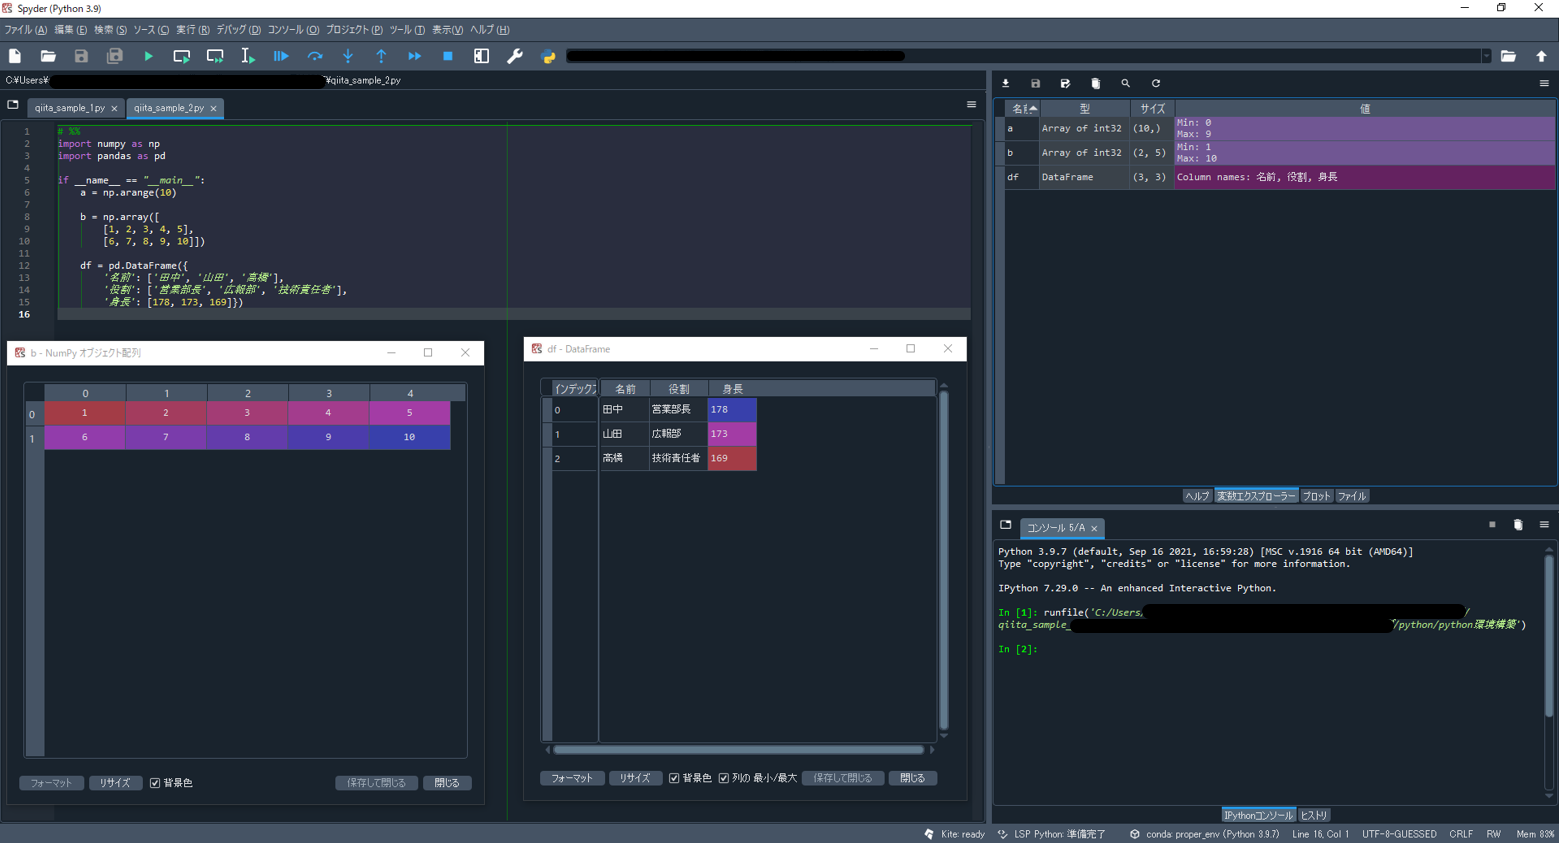Viewport: 1559px width, 843px height.
Task: Switch to the qiita_sample_1.py editor tab
Action: (72, 108)
